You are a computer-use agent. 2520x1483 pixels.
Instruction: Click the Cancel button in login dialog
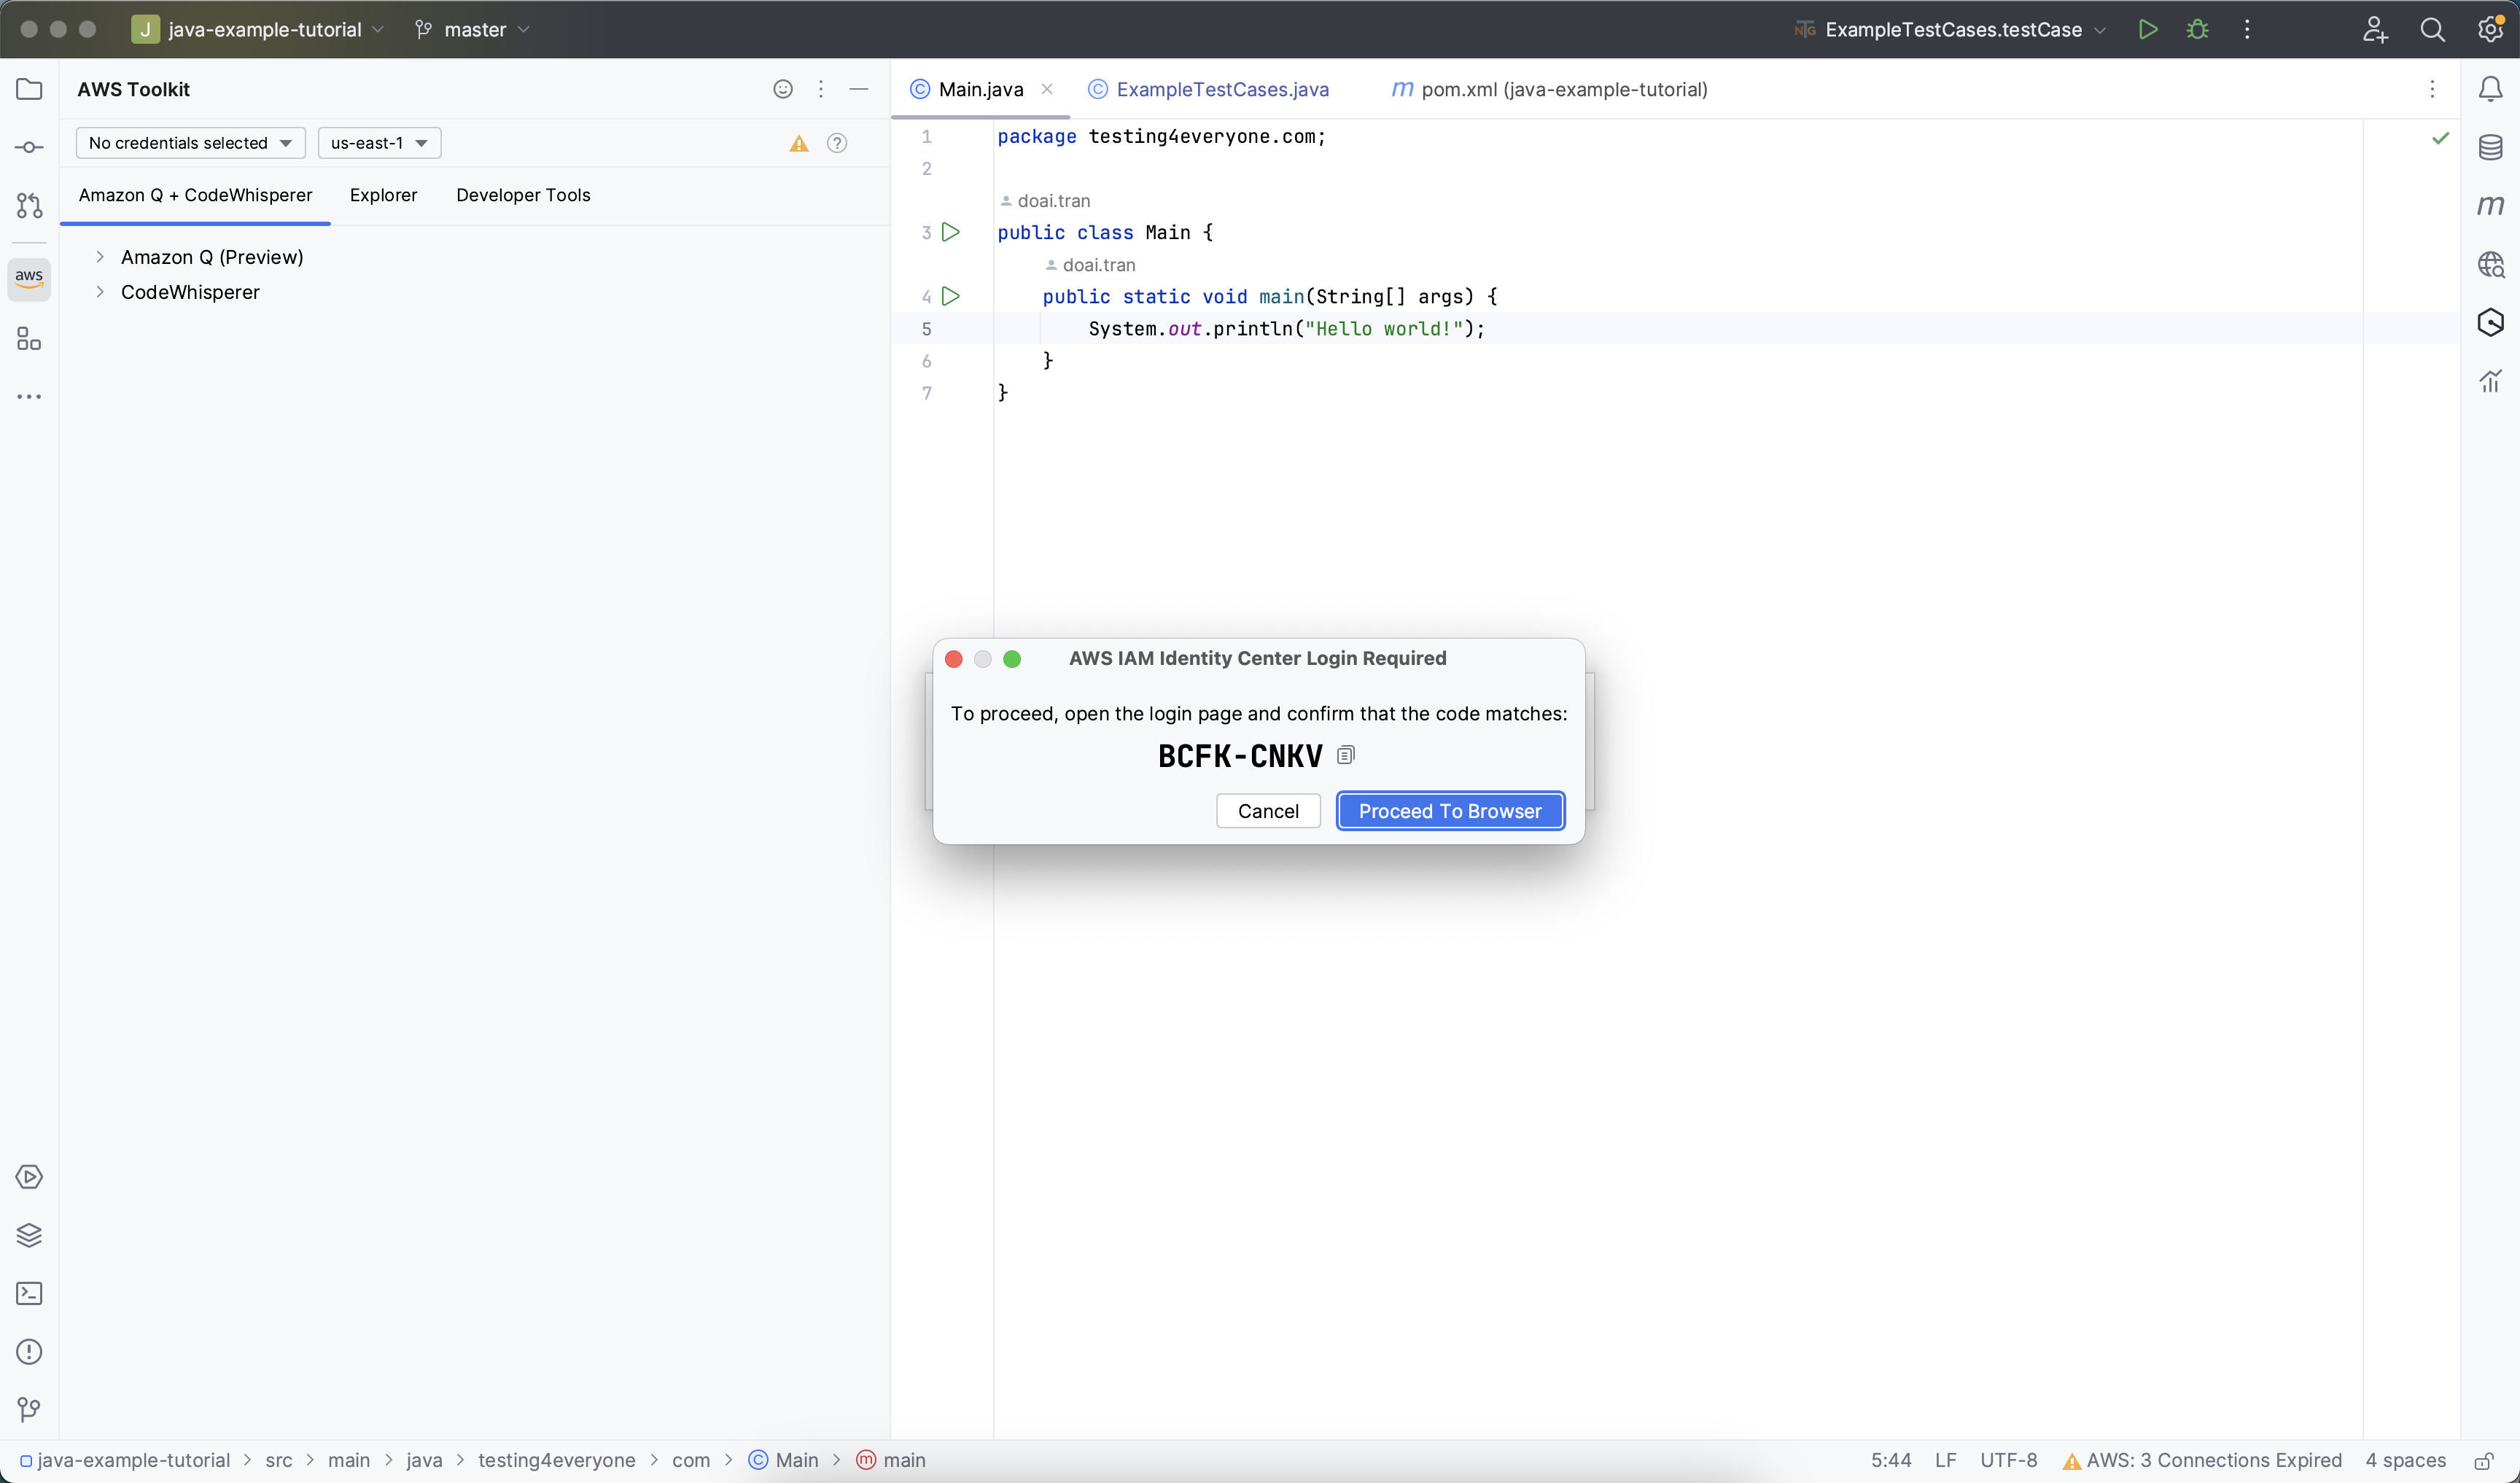(1268, 811)
